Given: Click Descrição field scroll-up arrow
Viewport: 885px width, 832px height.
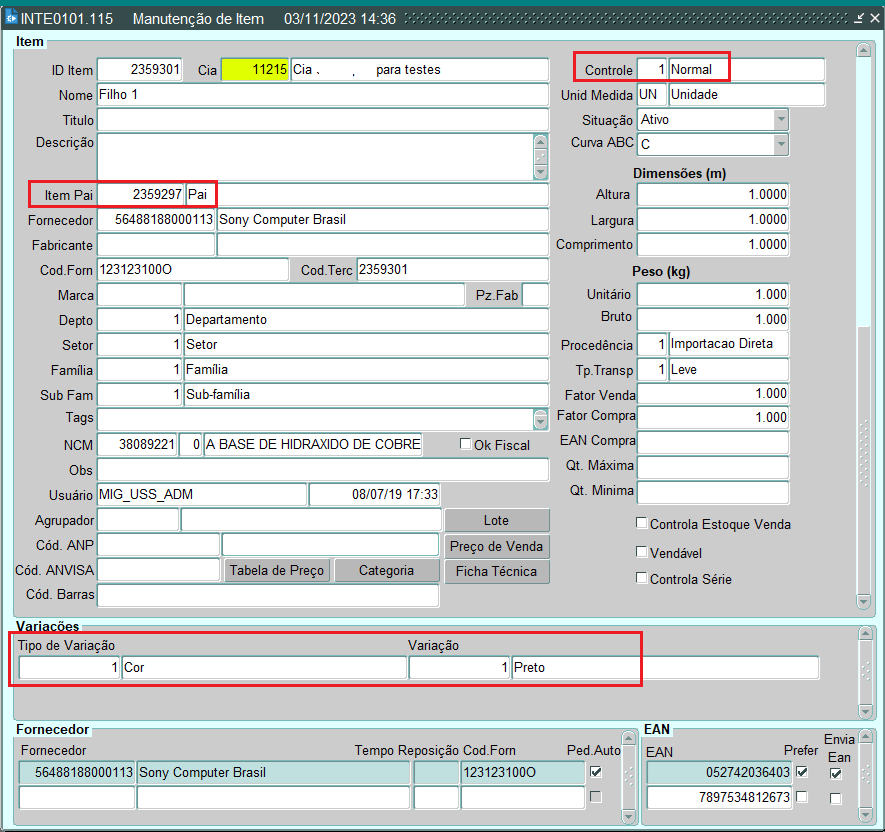Looking at the screenshot, I should pyautogui.click(x=541, y=141).
